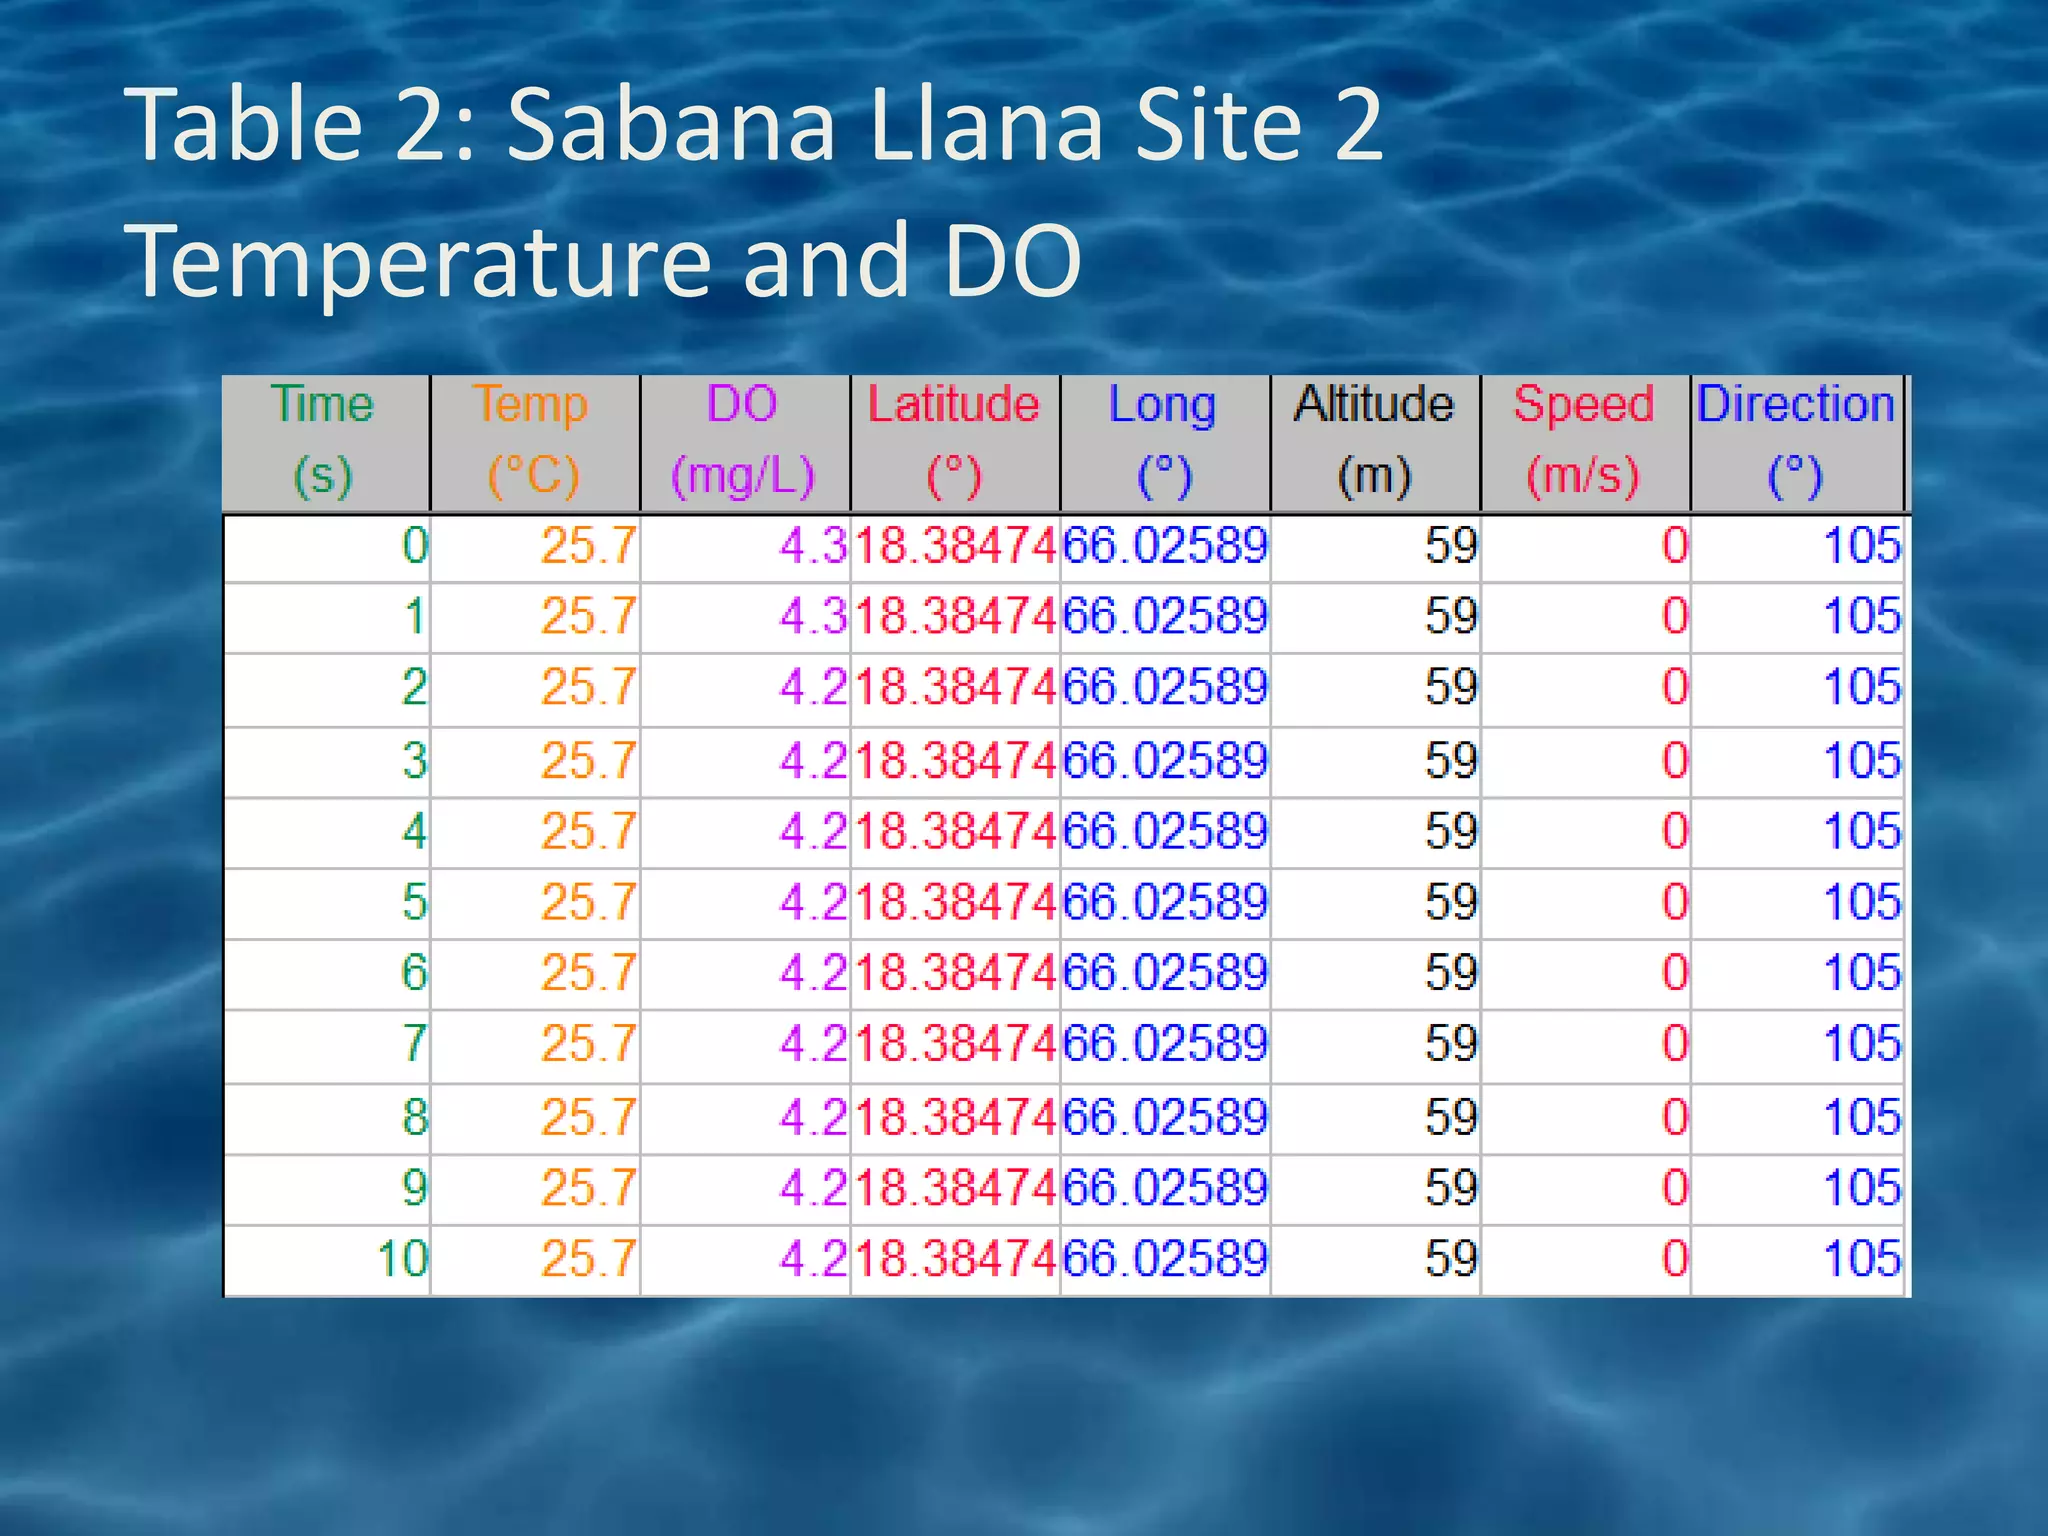Click Altitude 59 in the time 6 row

[x=1376, y=974]
